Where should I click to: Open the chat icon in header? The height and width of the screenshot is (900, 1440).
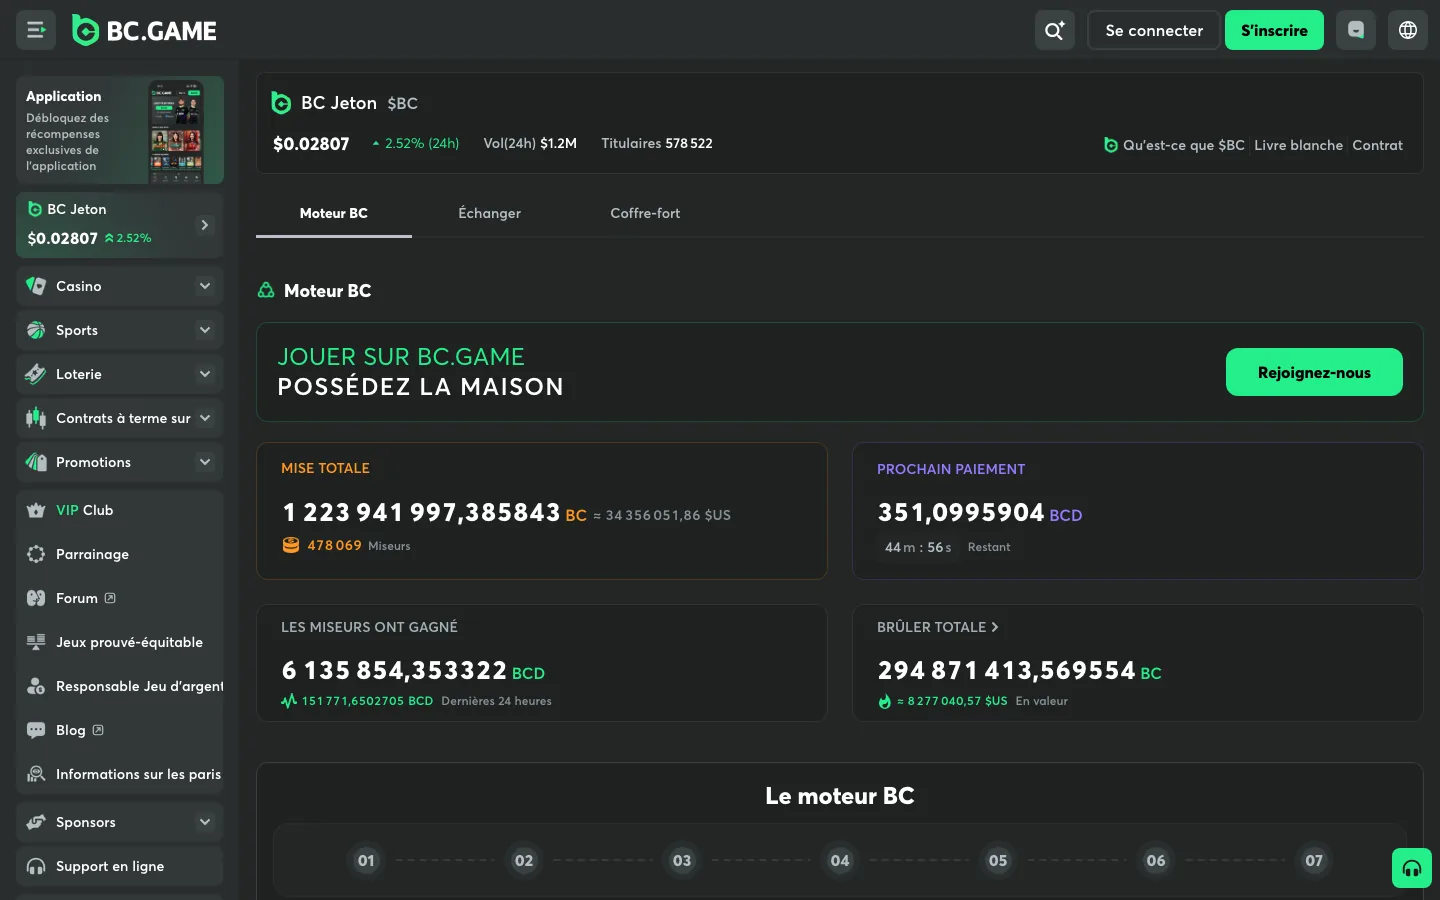1356,30
